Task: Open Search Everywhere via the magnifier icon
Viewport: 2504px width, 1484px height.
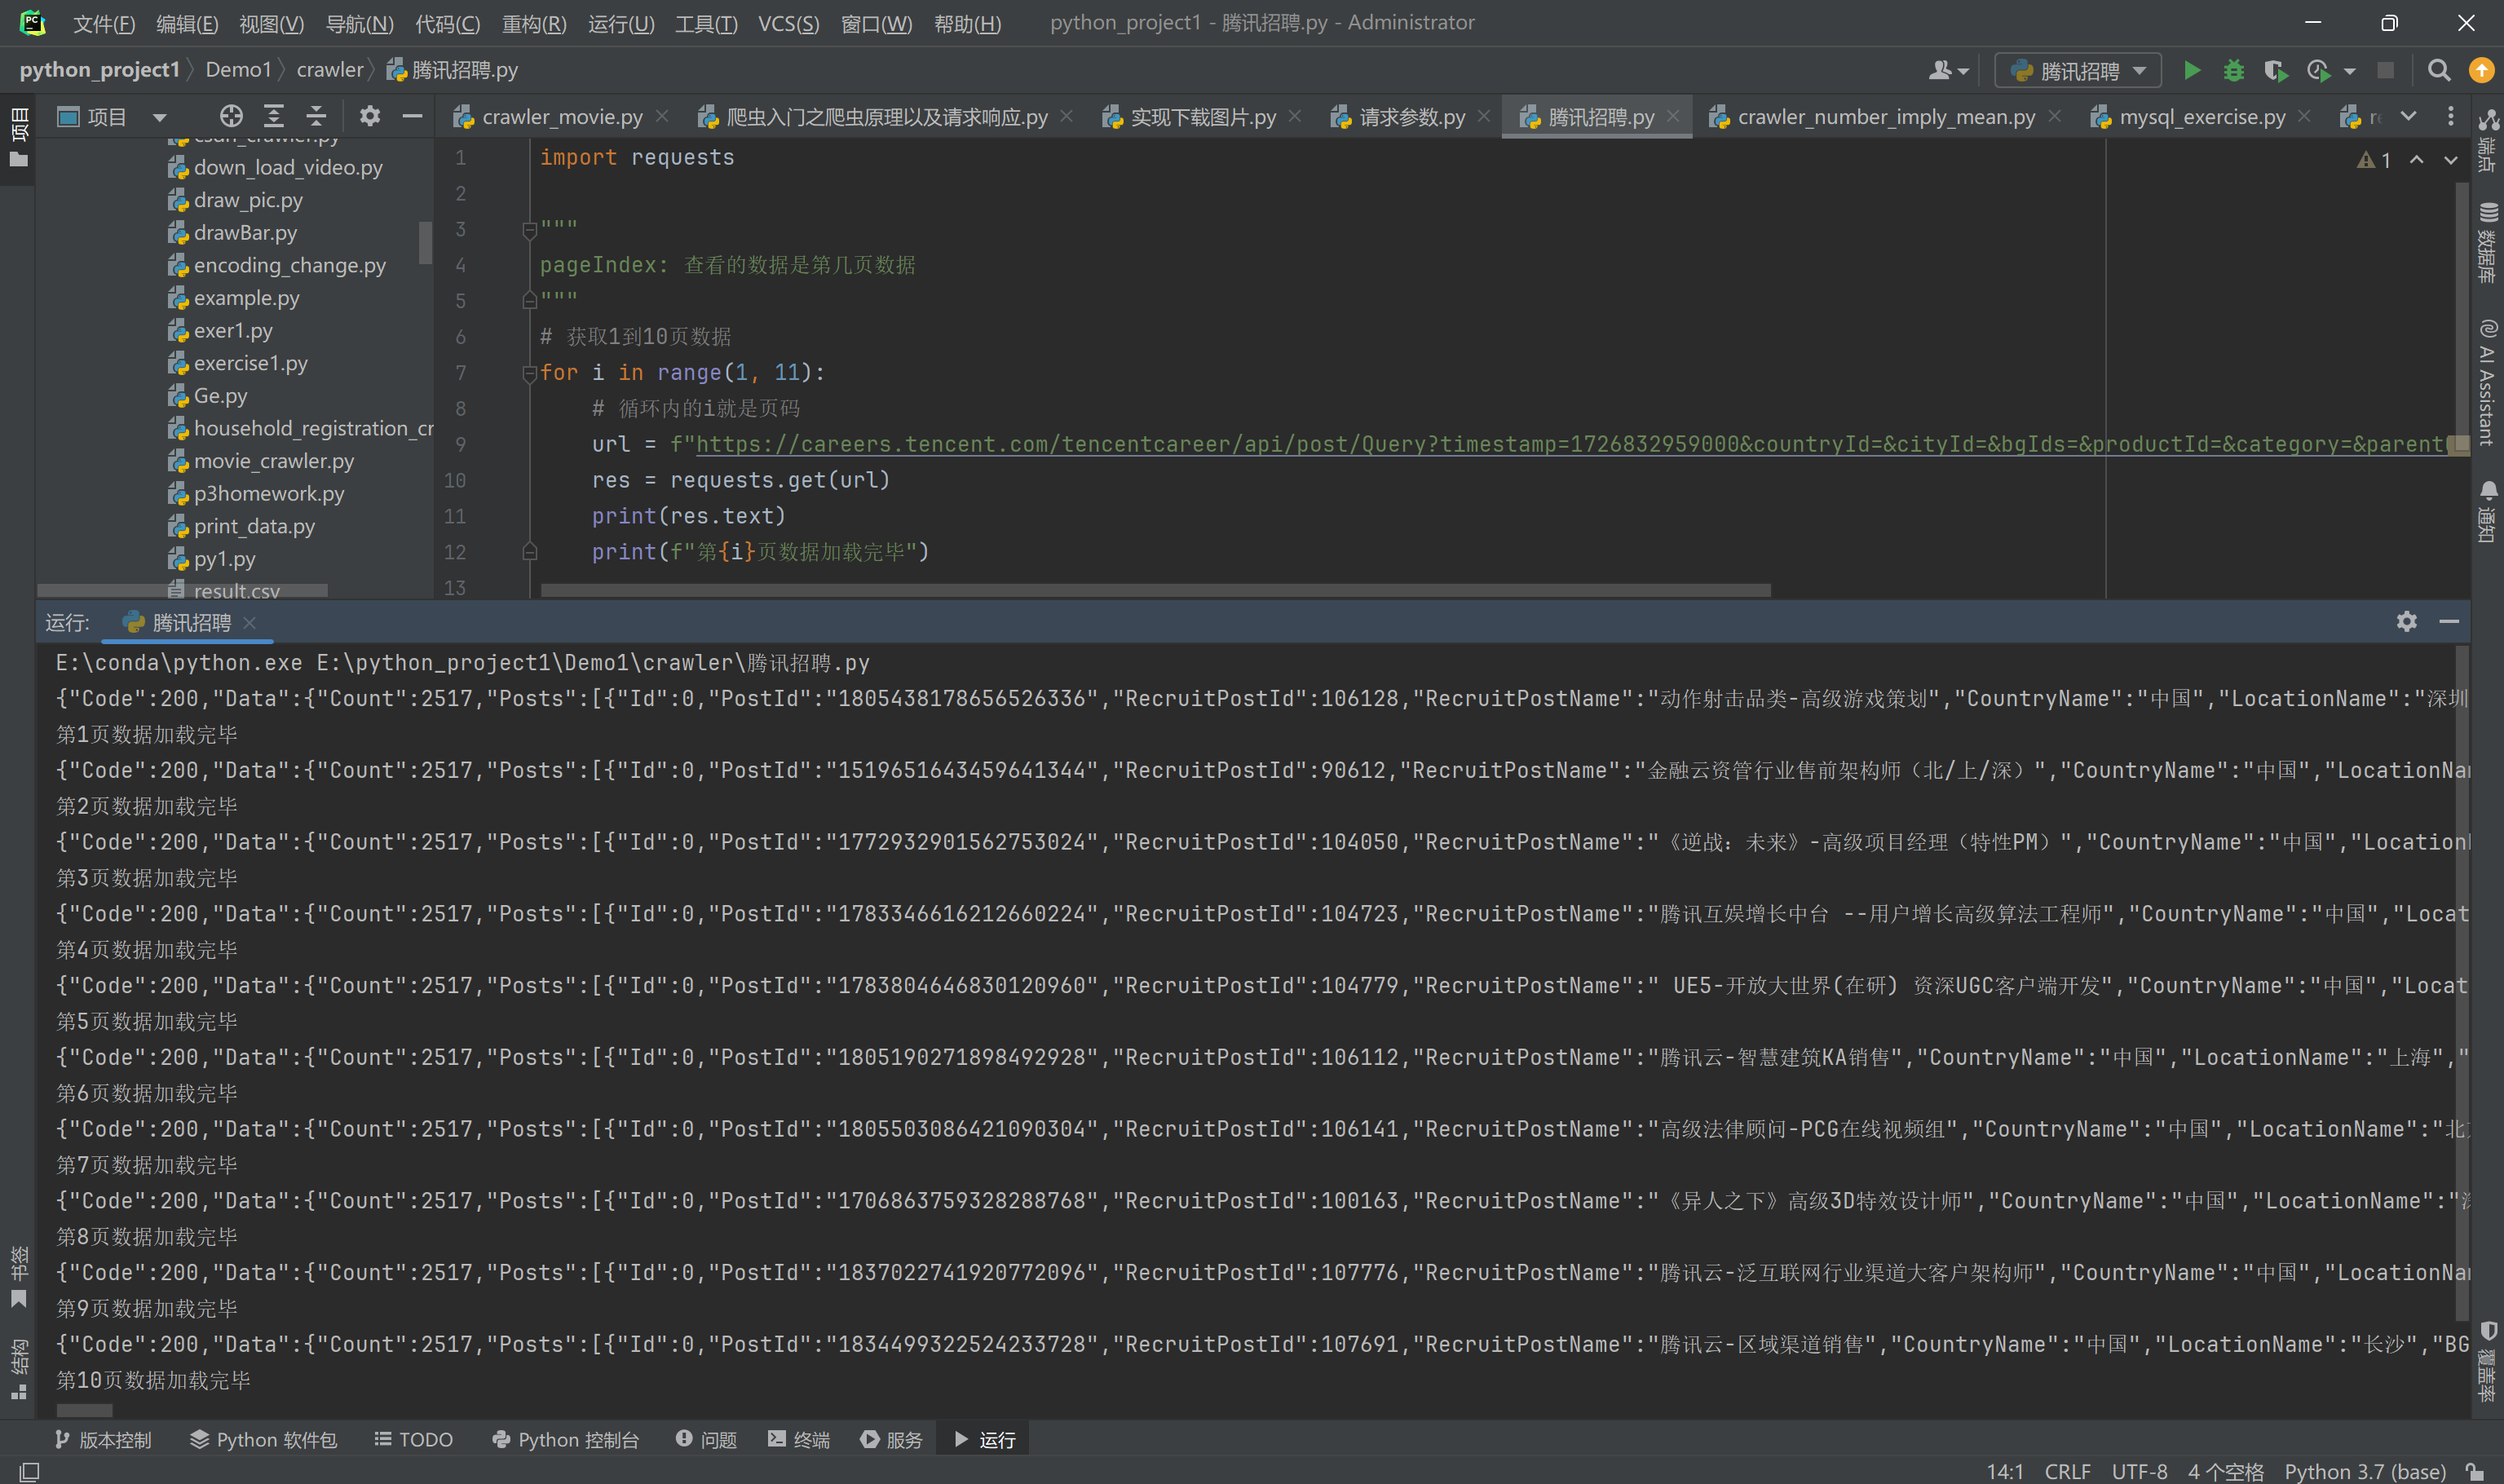Action: coord(2438,71)
